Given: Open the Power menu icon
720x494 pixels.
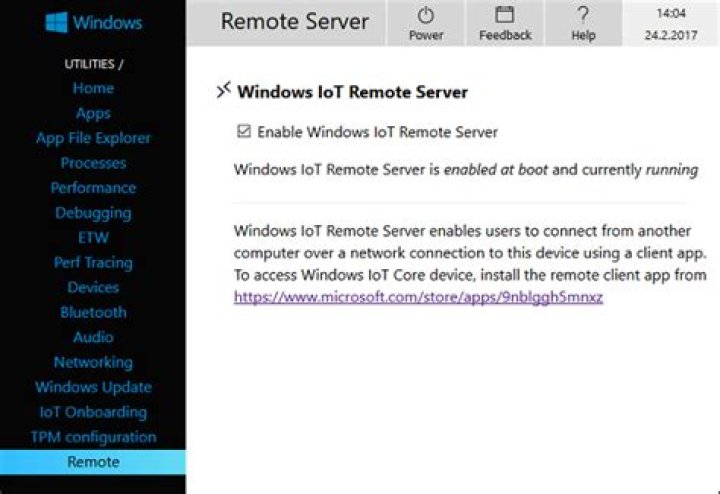Looking at the screenshot, I should [x=426, y=15].
